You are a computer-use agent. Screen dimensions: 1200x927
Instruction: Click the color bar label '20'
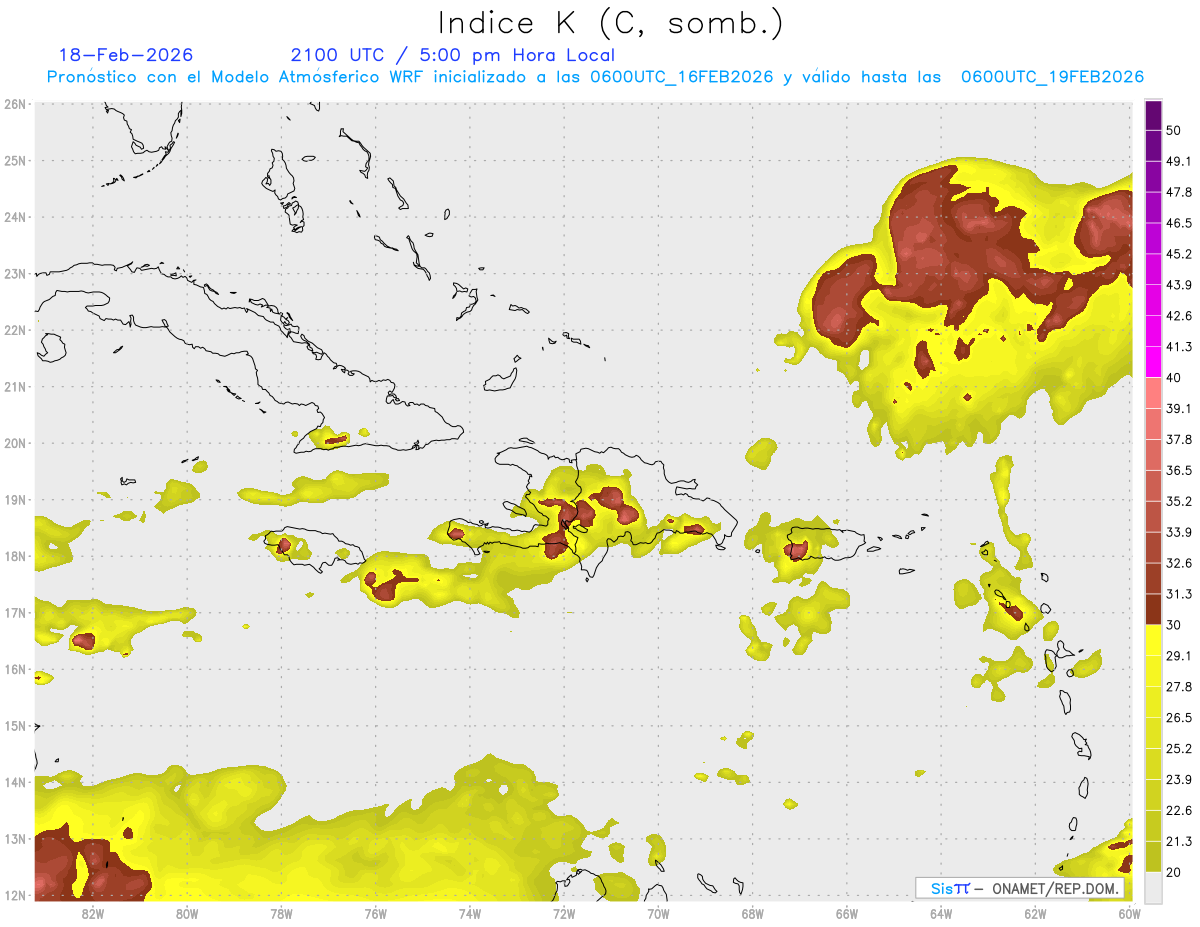1175,873
